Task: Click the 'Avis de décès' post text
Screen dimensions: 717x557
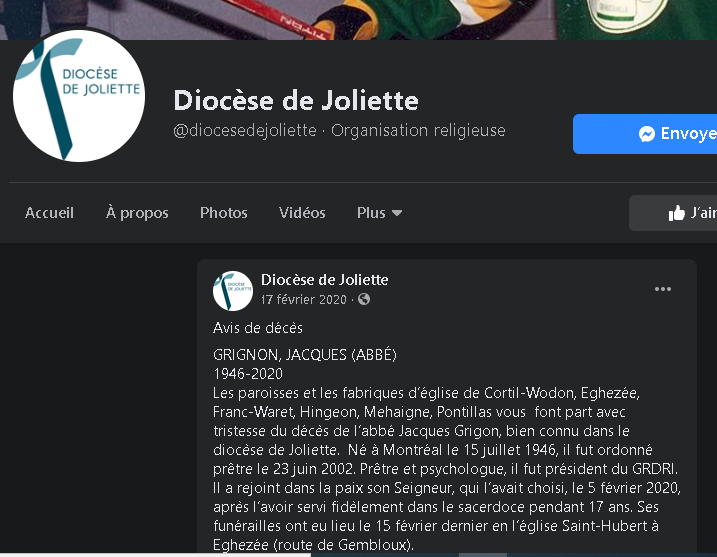Action: coord(258,328)
